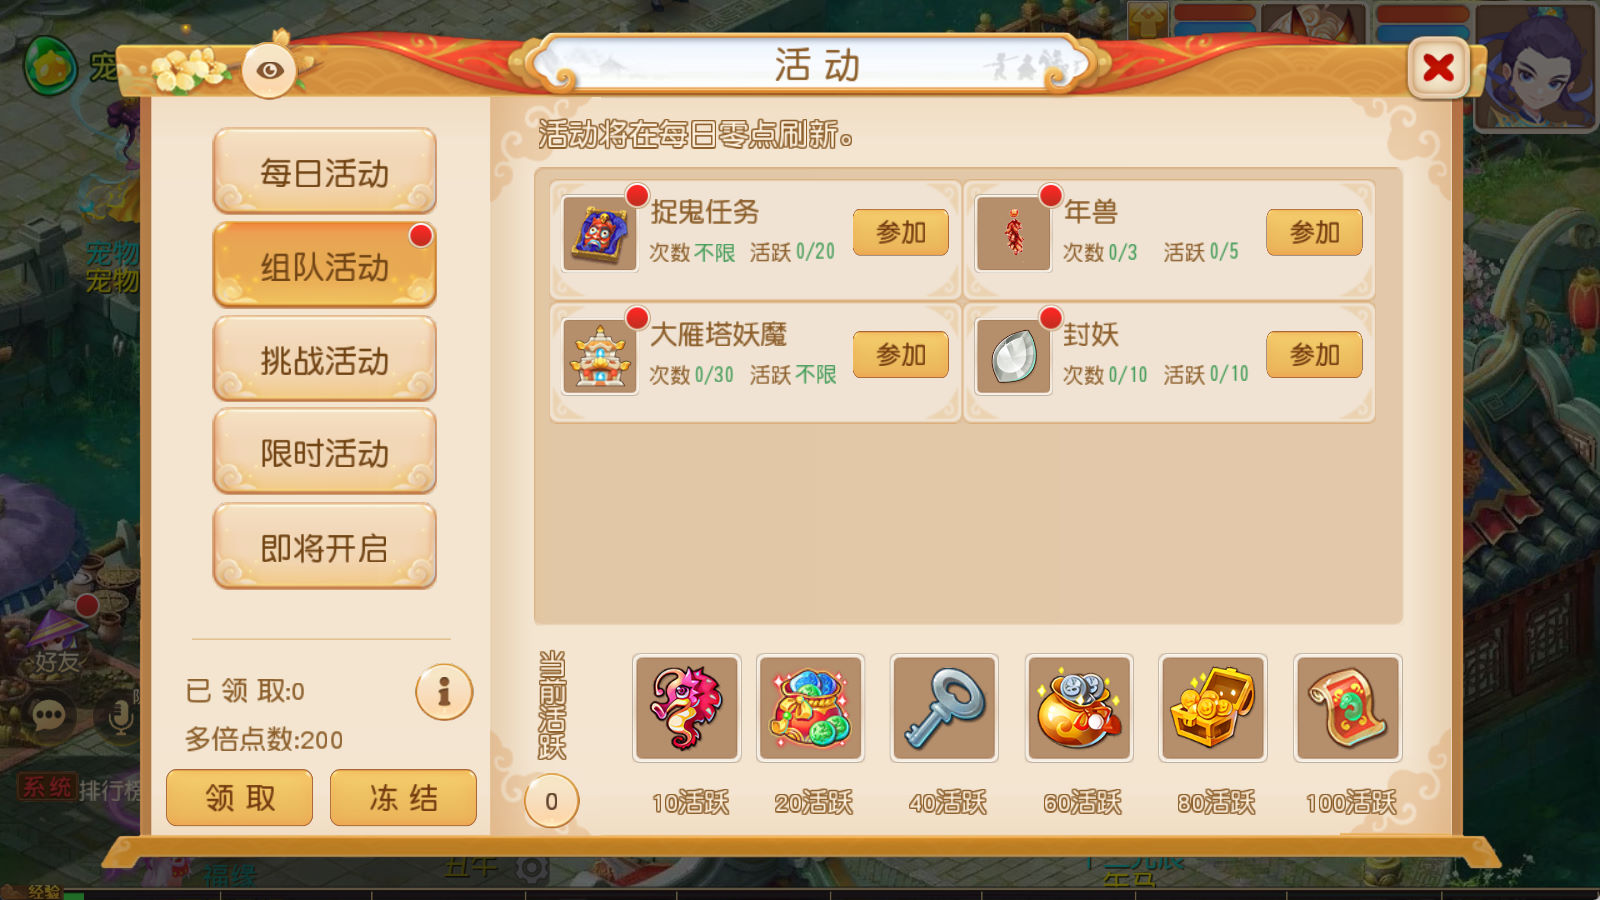Join the 年兽 activity with 参加
The height and width of the screenshot is (900, 1600).
click(1314, 233)
